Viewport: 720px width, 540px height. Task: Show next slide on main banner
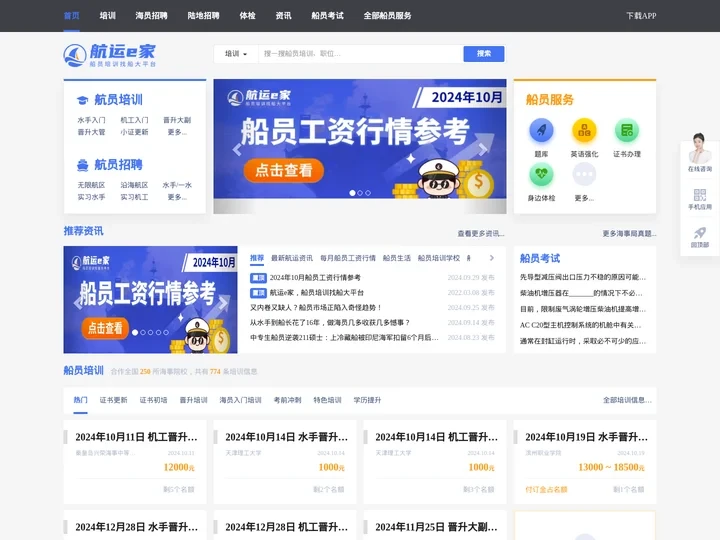(483, 149)
